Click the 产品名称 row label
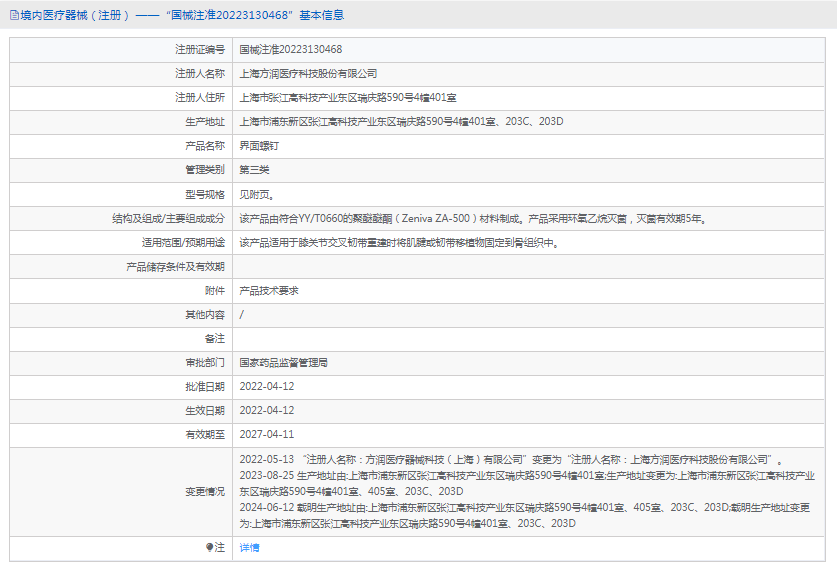The image size is (837, 564). point(205,146)
